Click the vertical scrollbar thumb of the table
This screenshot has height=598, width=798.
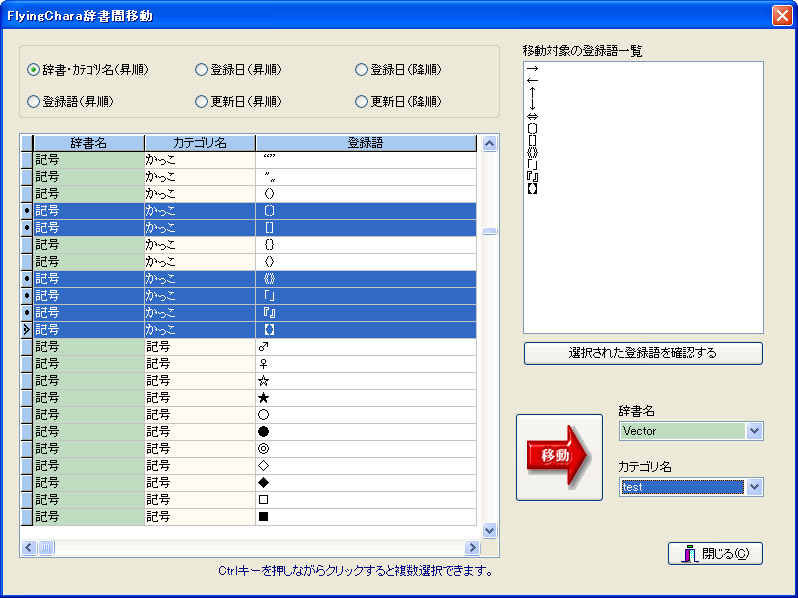[x=490, y=232]
